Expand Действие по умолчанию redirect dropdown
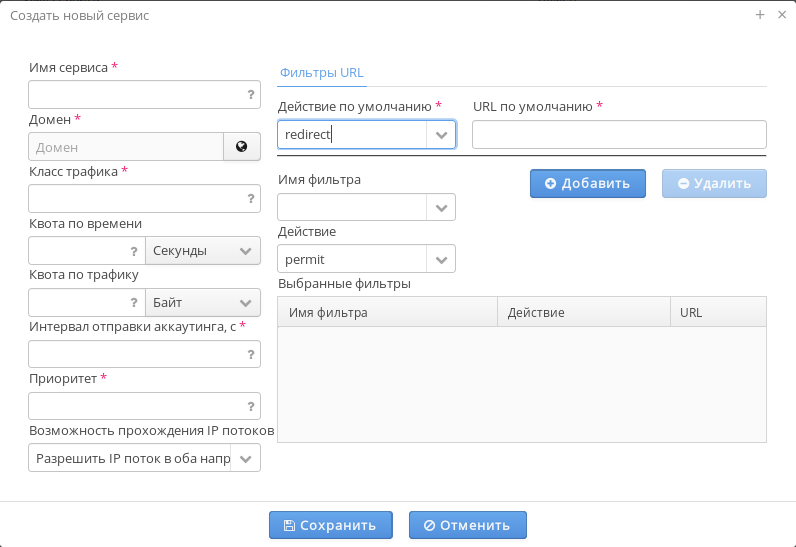This screenshot has width=796, height=547. pyautogui.click(x=441, y=135)
